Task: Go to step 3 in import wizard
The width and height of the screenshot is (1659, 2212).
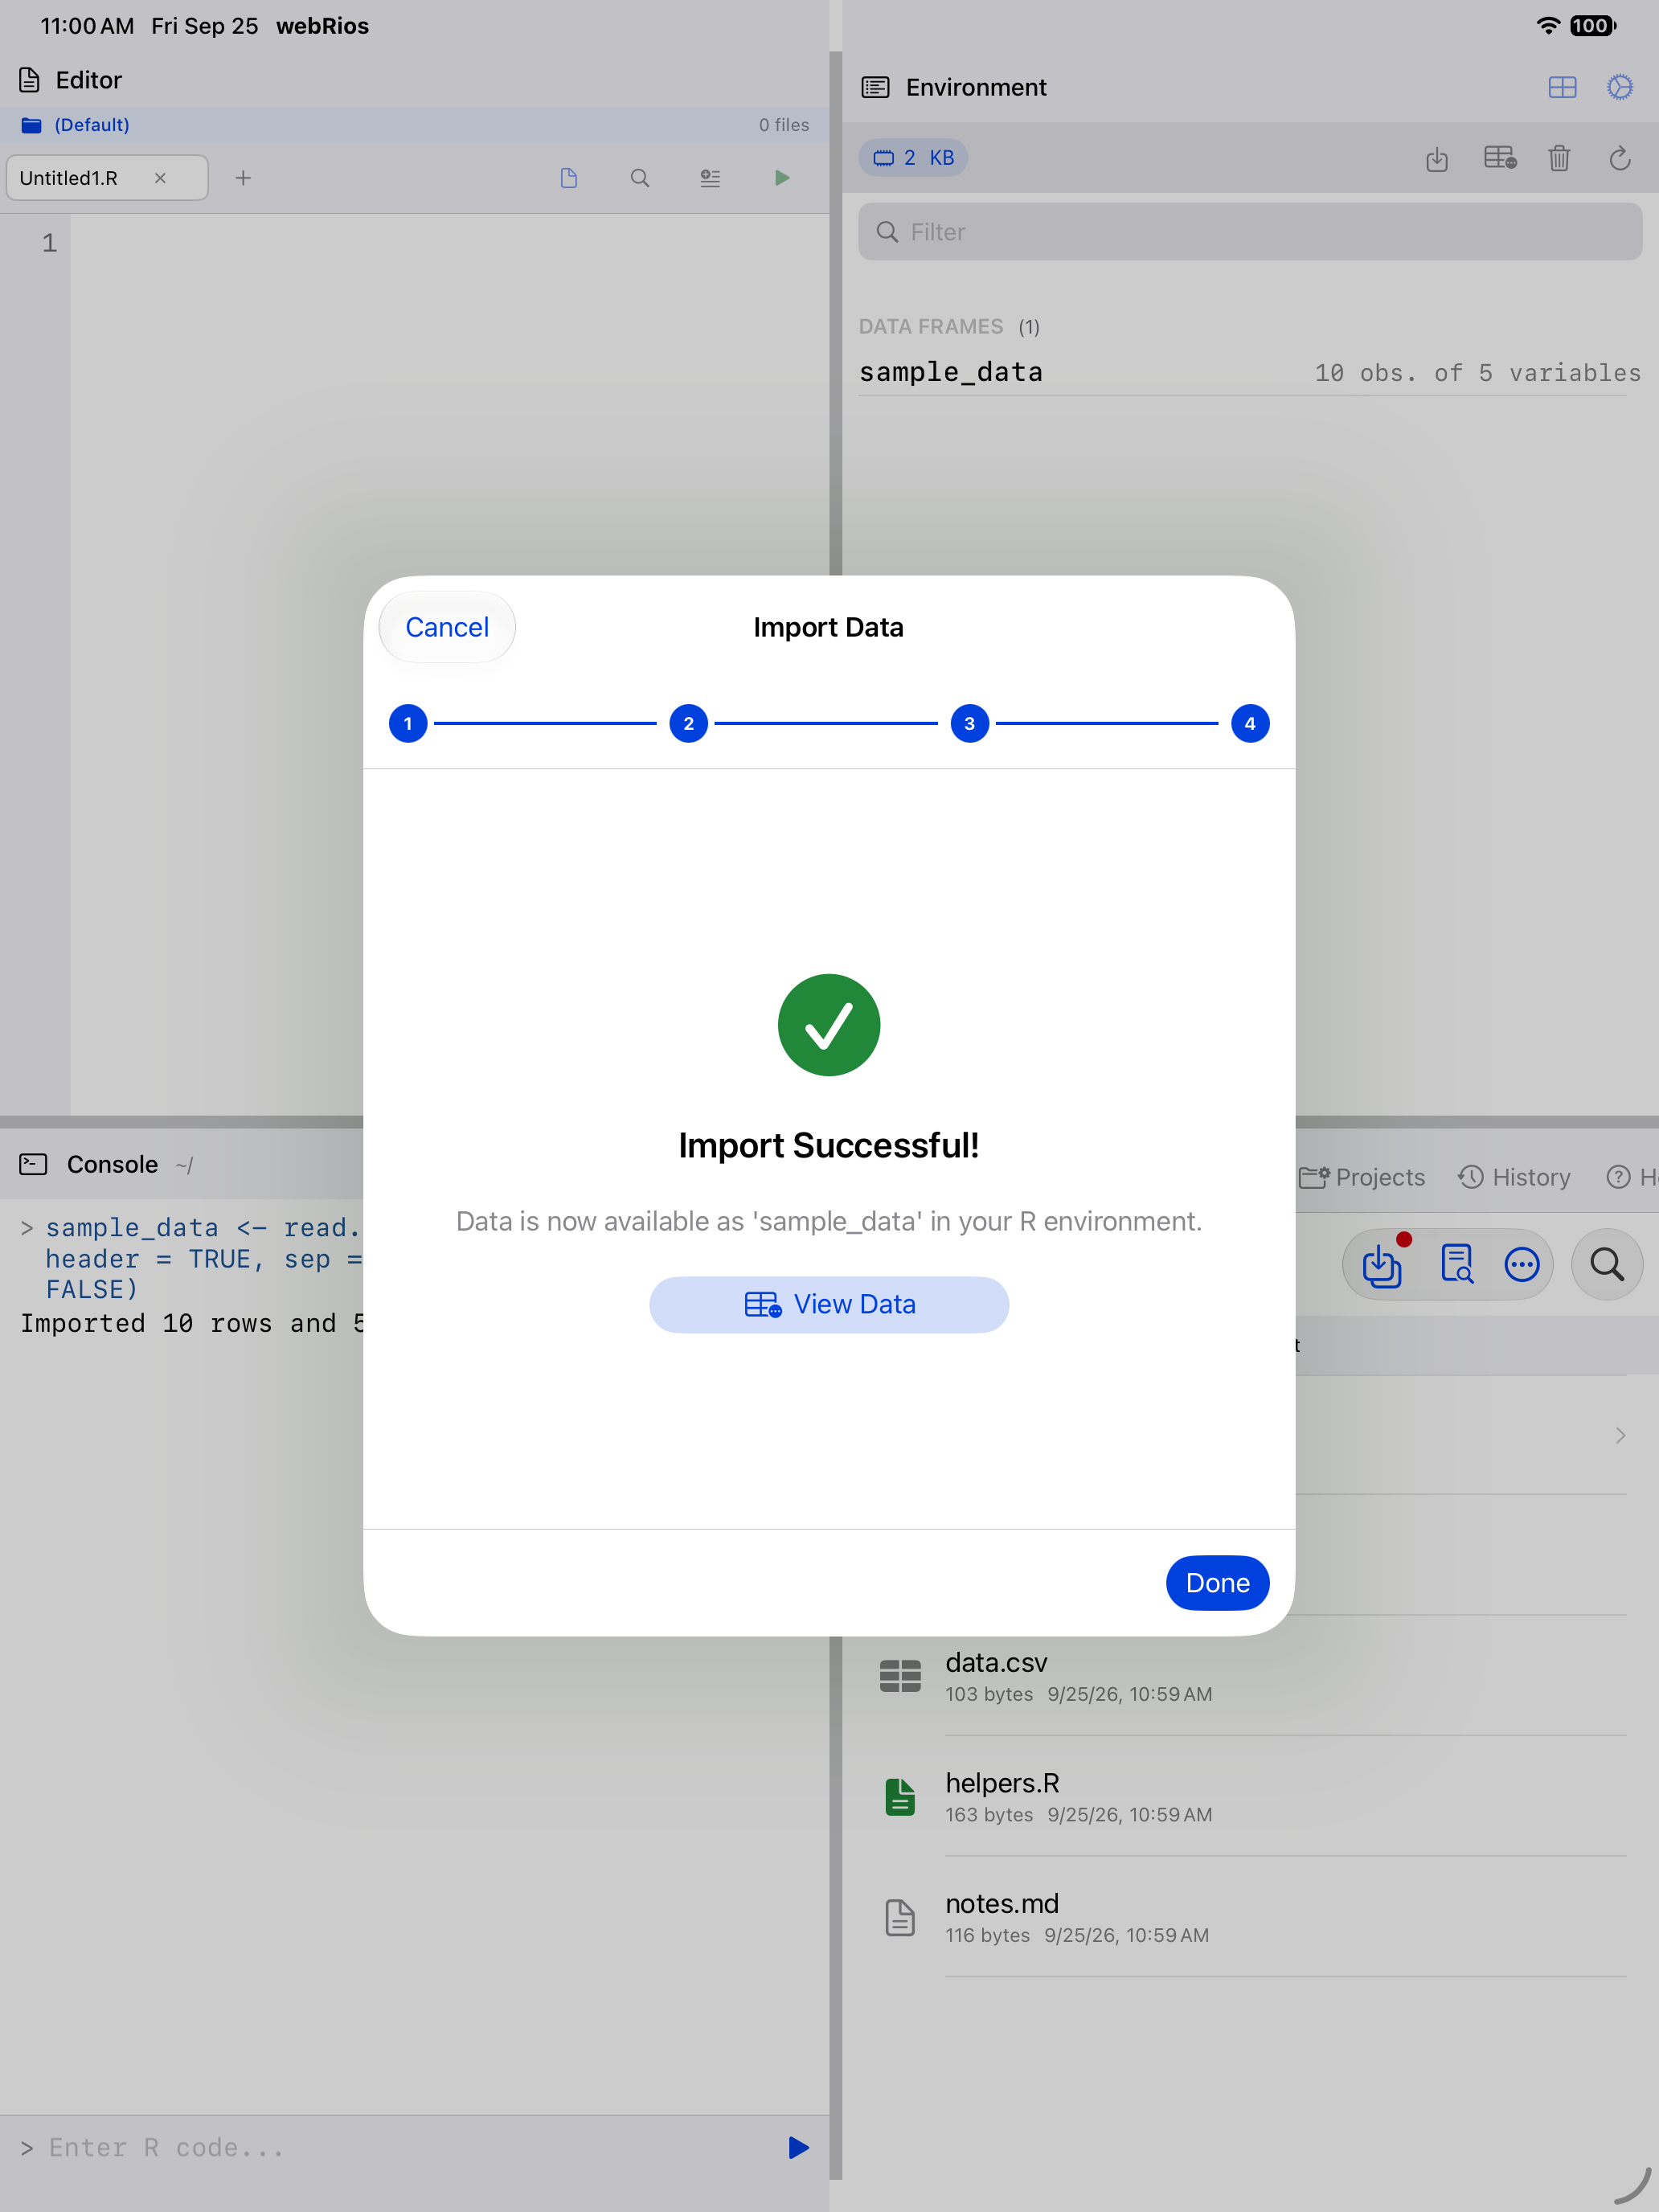Action: pyautogui.click(x=969, y=723)
